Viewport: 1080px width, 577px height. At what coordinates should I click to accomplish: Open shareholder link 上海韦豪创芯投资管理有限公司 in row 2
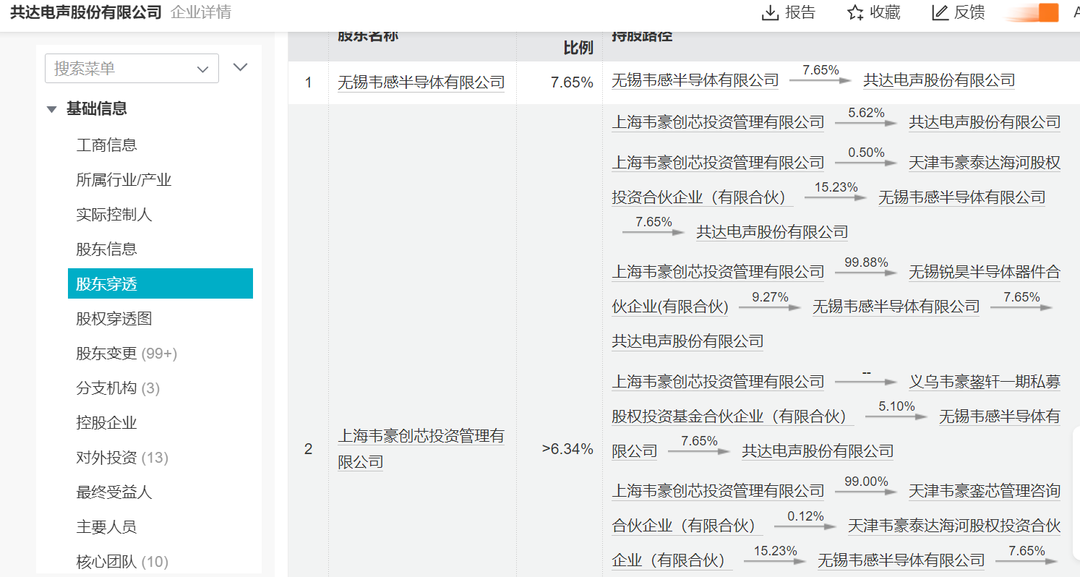pyautogui.click(x=421, y=448)
